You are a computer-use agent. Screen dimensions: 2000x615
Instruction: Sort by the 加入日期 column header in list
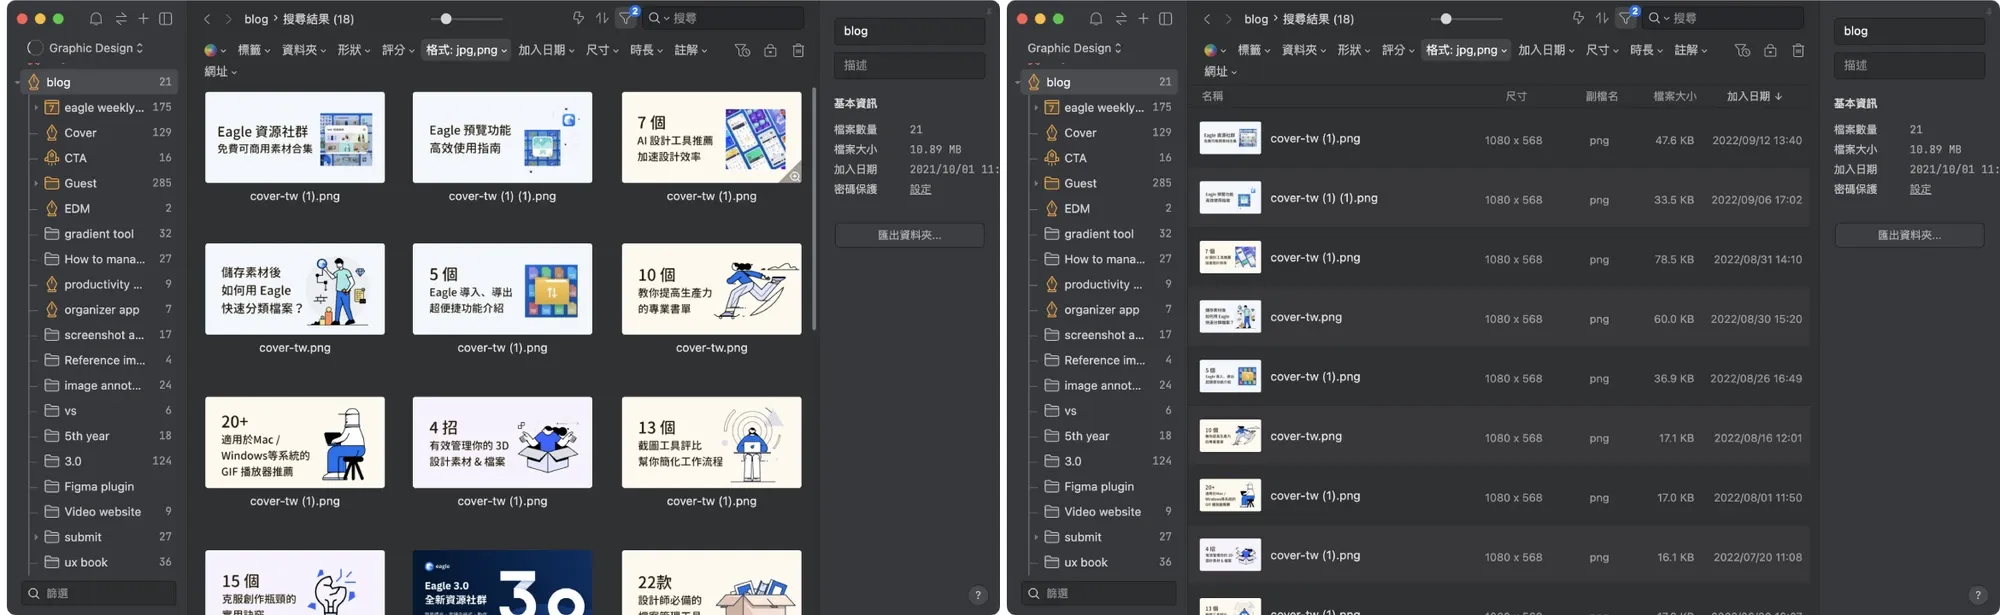(1754, 97)
